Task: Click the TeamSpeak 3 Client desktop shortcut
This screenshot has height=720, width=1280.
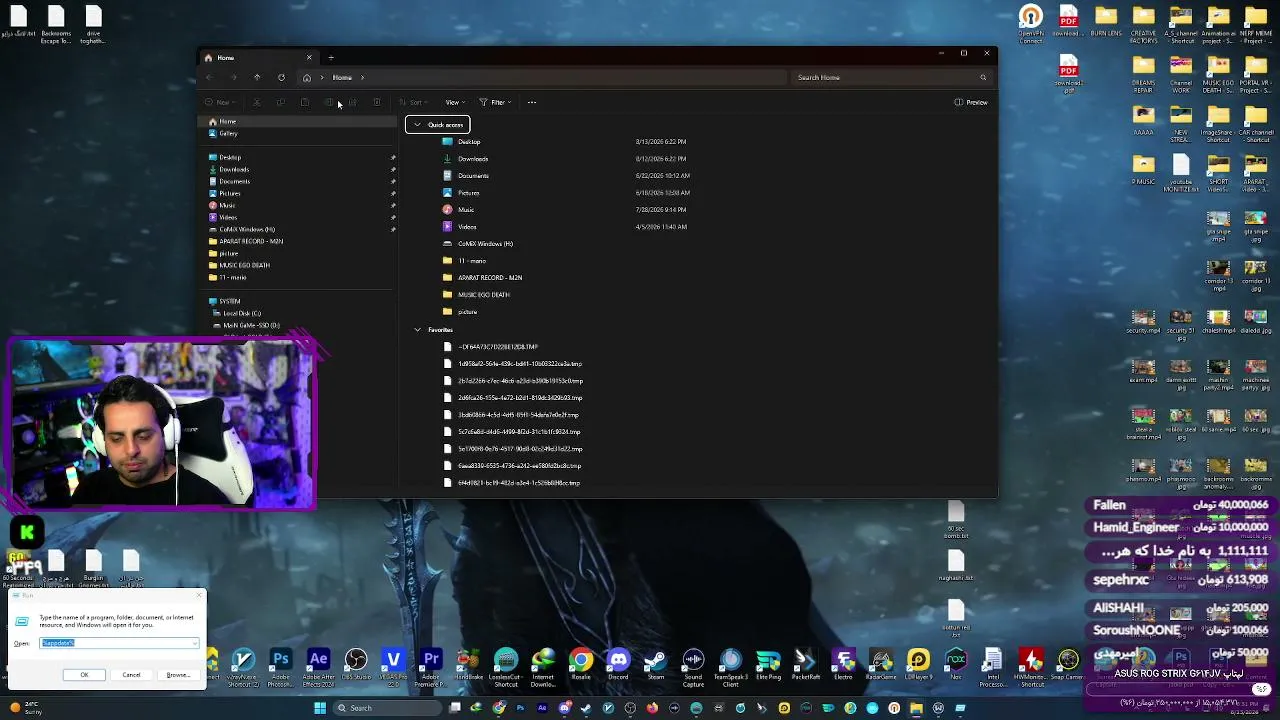Action: [731, 667]
